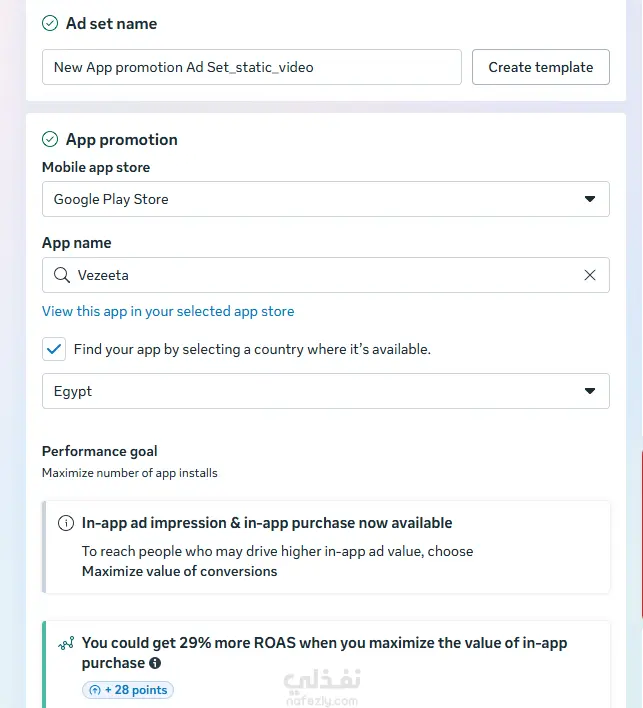Image resolution: width=643 pixels, height=708 pixels.
Task: Open the Mobile app store dropdown
Action: [326, 199]
